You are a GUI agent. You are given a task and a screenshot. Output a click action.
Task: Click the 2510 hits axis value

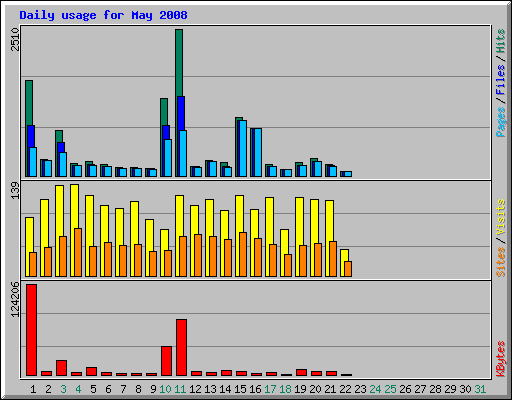tap(15, 39)
